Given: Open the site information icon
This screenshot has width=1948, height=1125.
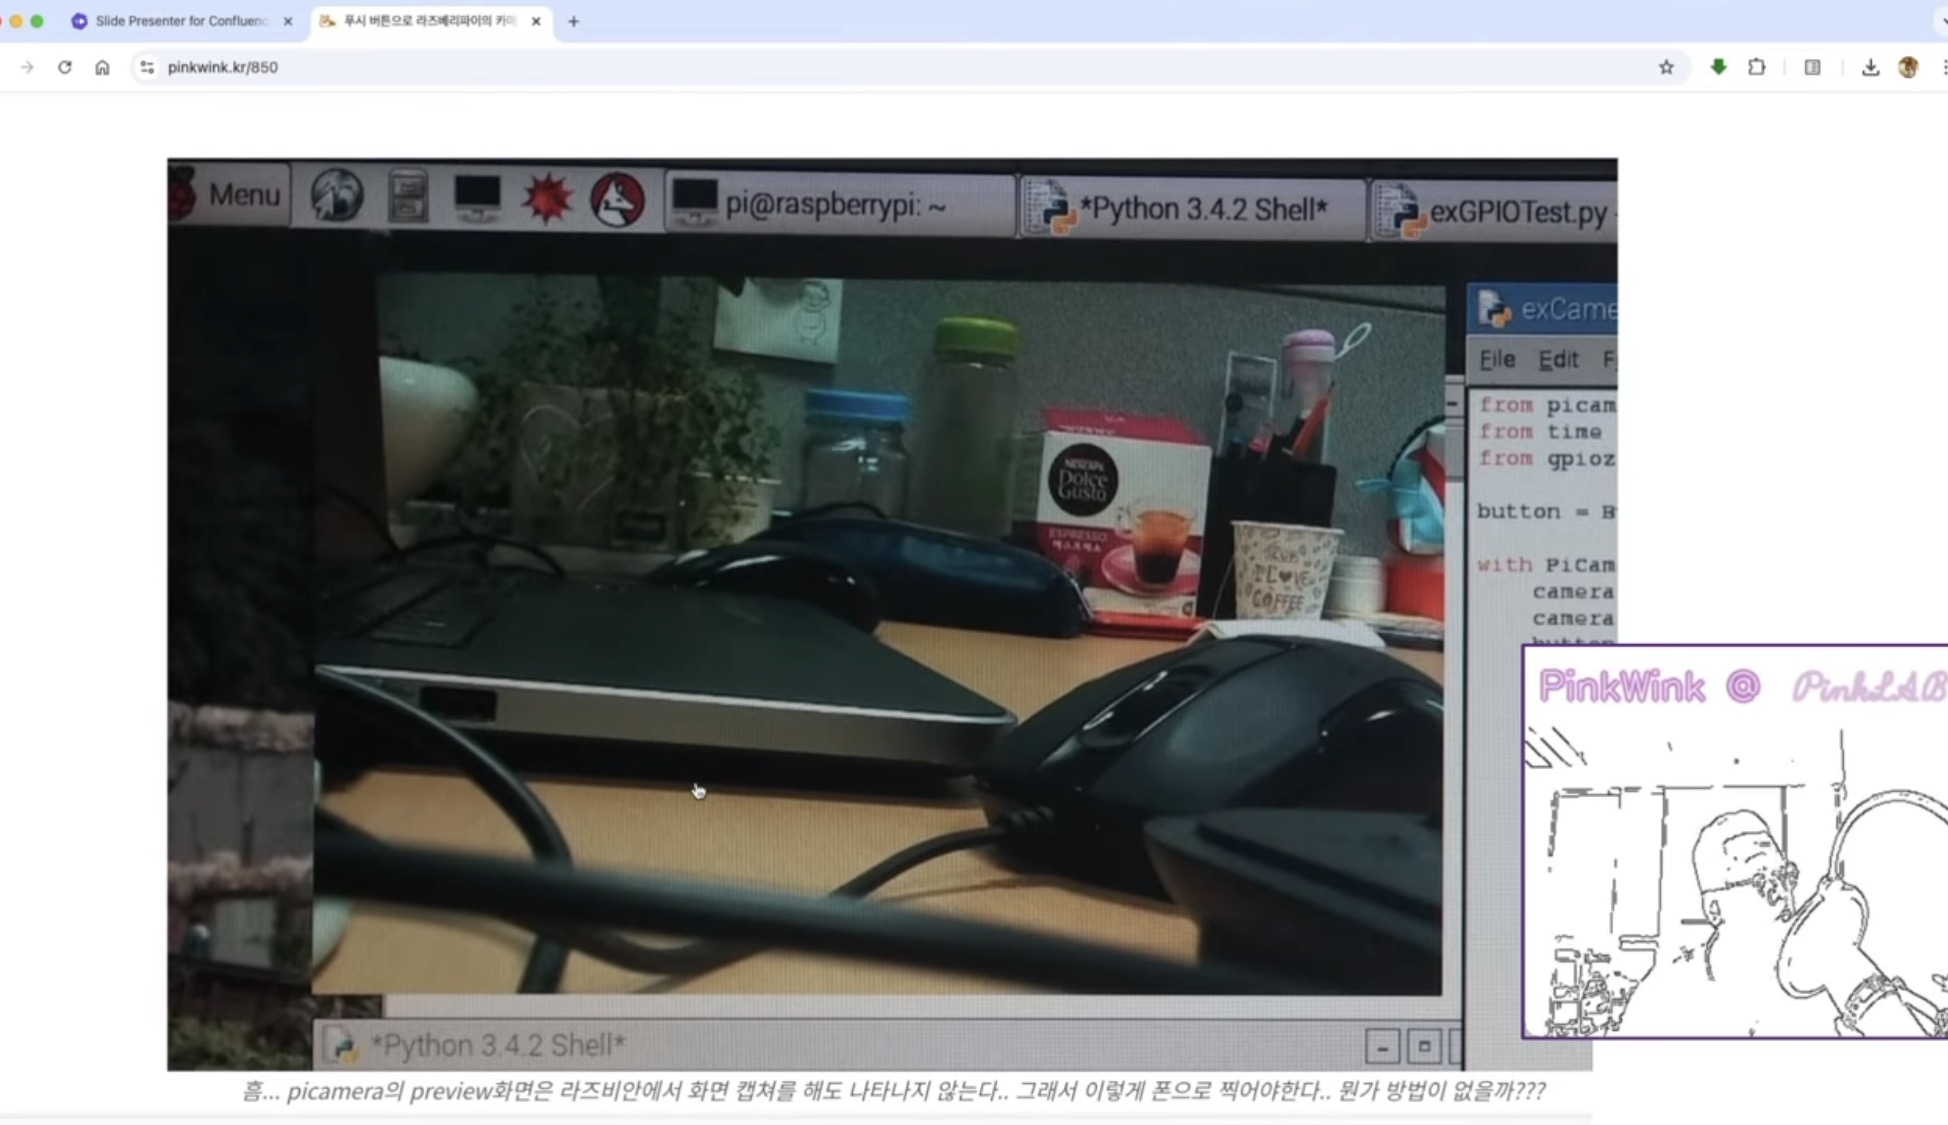Looking at the screenshot, I should [x=147, y=67].
